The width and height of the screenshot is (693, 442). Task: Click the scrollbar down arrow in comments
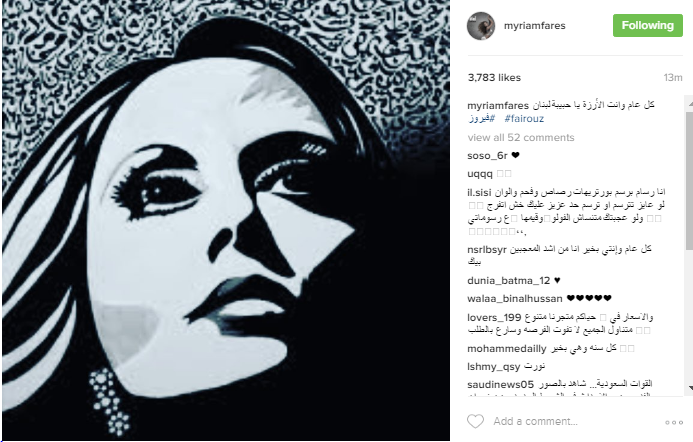pyautogui.click(x=689, y=388)
